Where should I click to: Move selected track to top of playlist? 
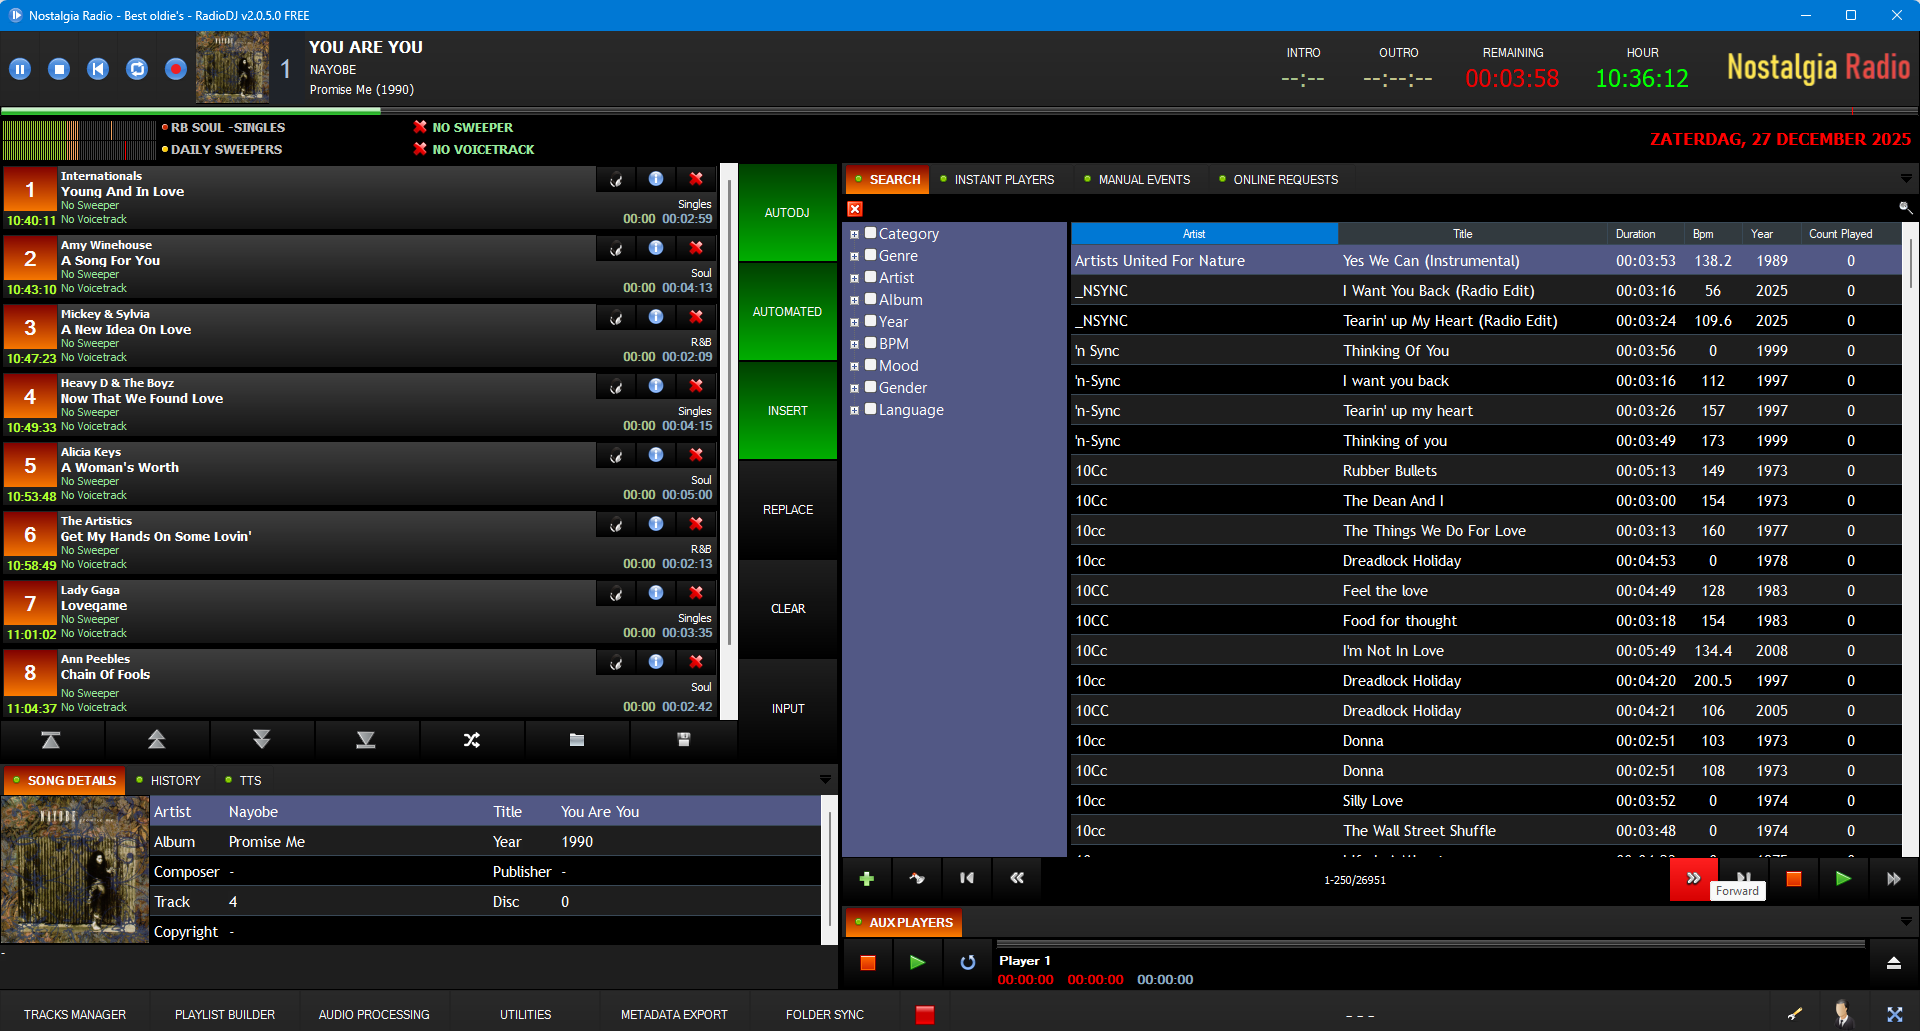click(x=51, y=740)
